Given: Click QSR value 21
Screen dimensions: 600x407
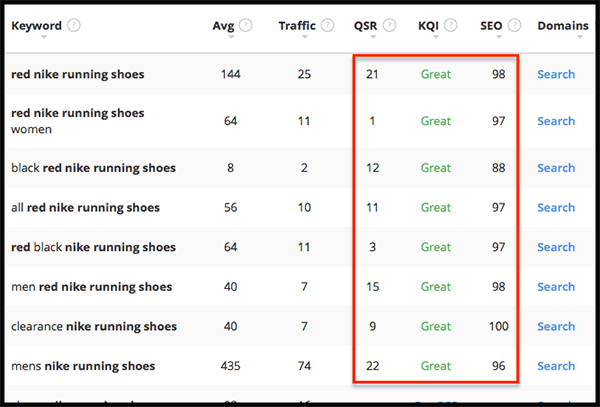Looking at the screenshot, I should click(372, 74).
